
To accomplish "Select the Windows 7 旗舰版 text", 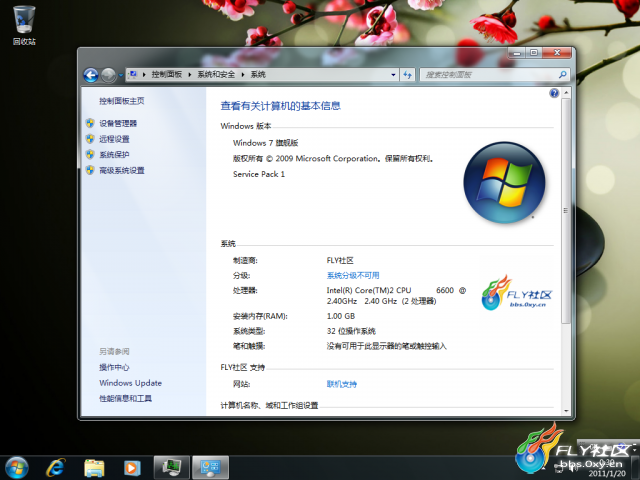I will coord(265,143).
